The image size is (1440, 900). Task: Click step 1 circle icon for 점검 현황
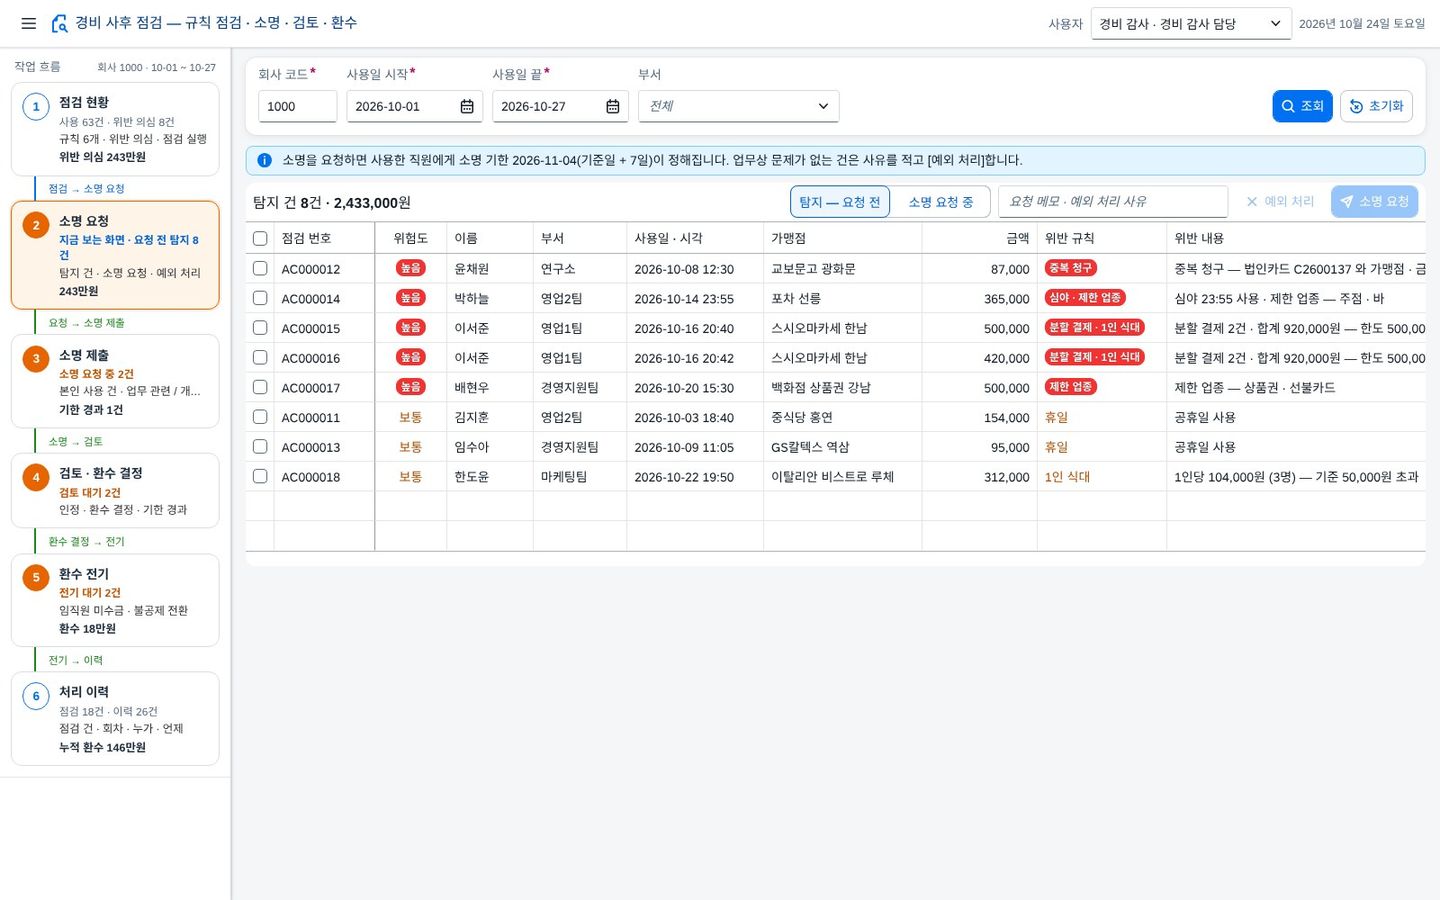36,107
